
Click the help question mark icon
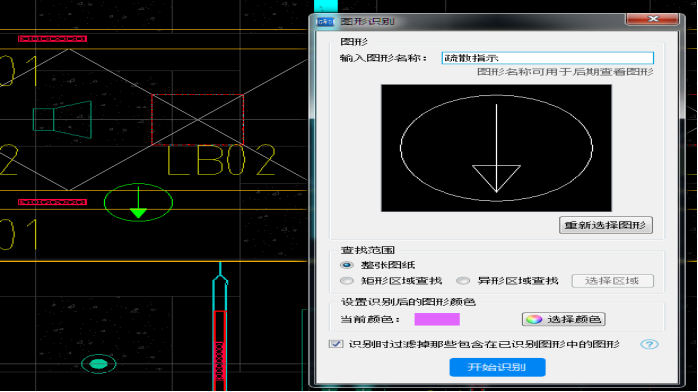[x=649, y=344]
